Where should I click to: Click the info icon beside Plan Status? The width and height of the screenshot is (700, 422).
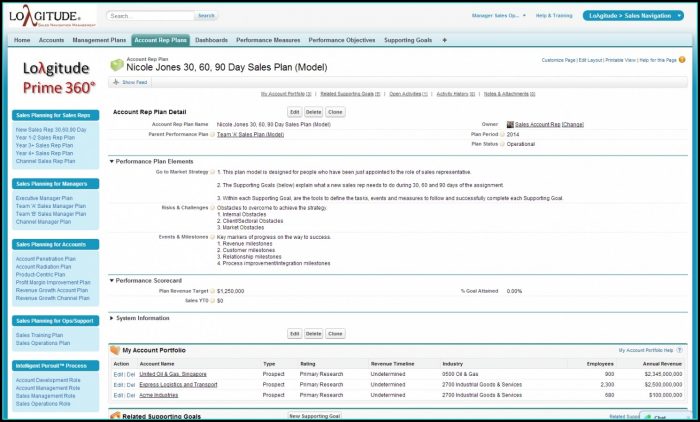tap(502, 144)
